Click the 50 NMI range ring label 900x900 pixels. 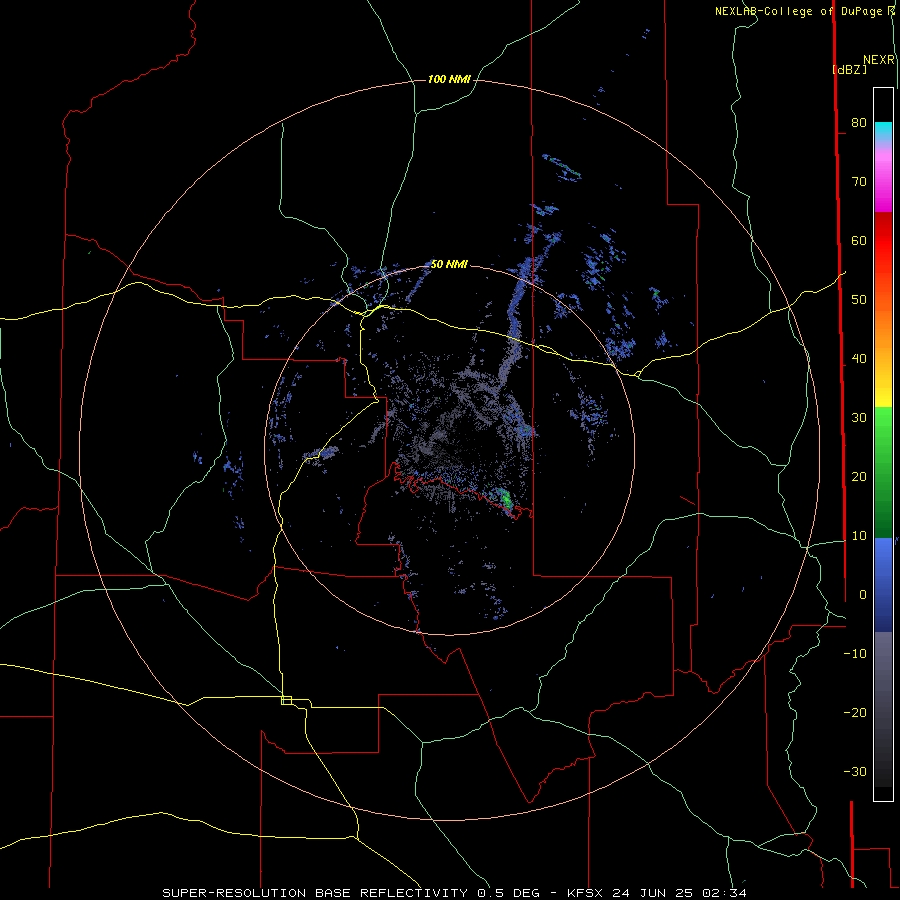tap(449, 264)
